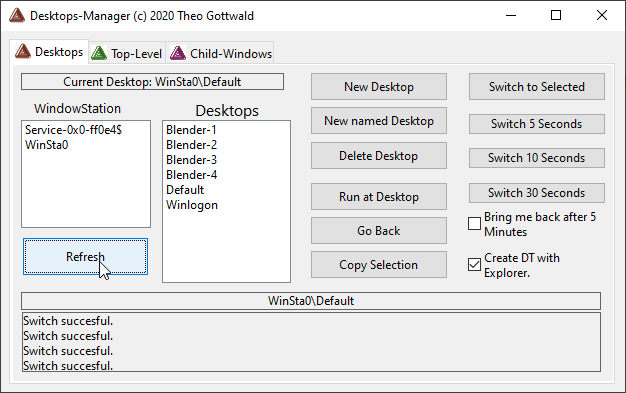The image size is (626, 393).
Task: Switch to the Top-Level tab
Action: [x=127, y=53]
